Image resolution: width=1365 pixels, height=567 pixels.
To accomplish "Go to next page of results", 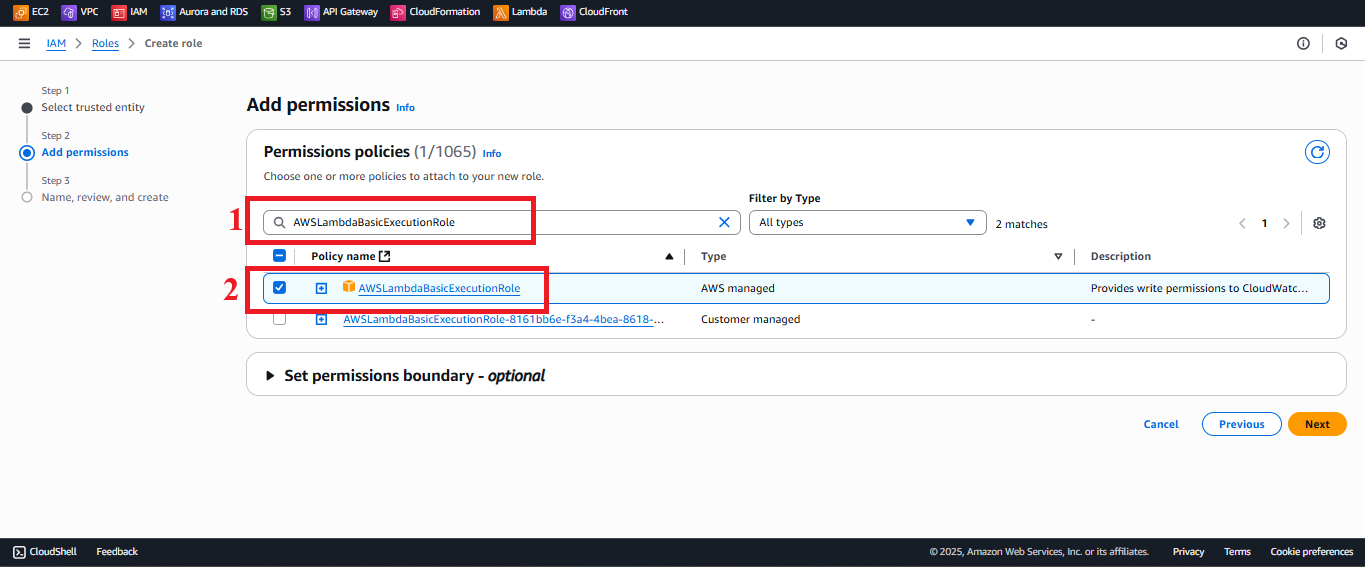I will tap(1286, 223).
